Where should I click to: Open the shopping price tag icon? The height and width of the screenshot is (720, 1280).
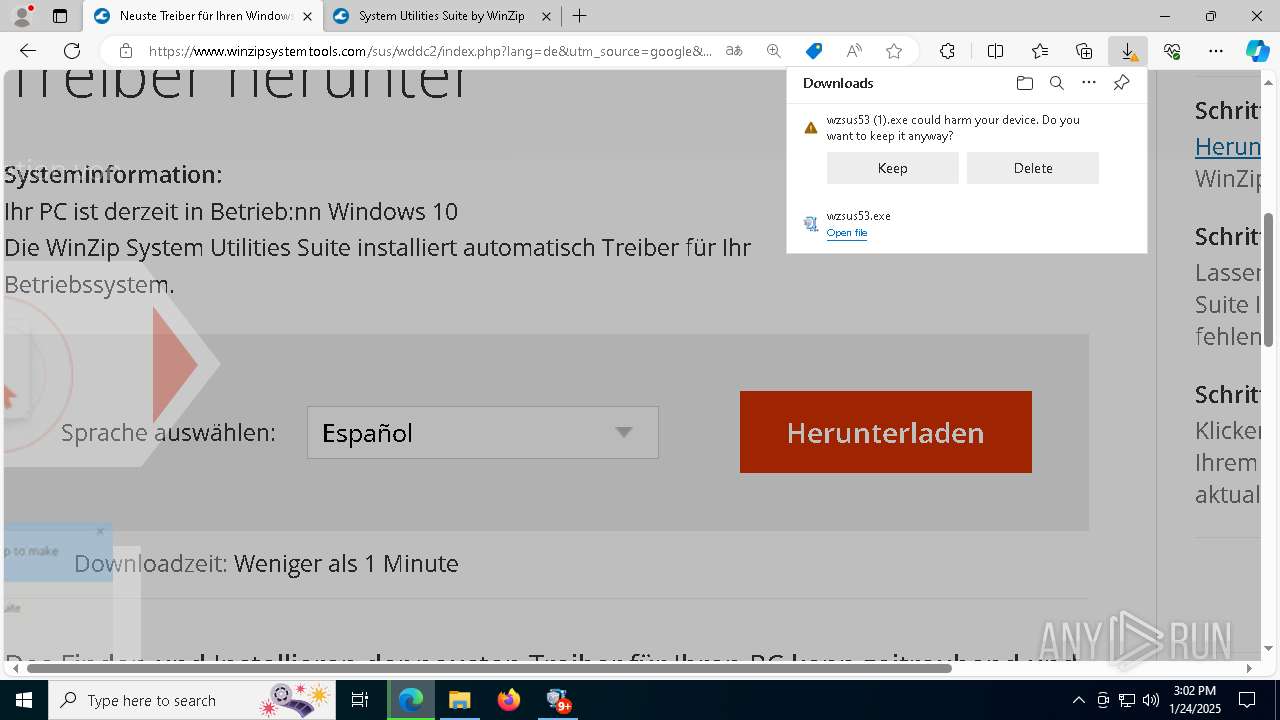point(814,51)
